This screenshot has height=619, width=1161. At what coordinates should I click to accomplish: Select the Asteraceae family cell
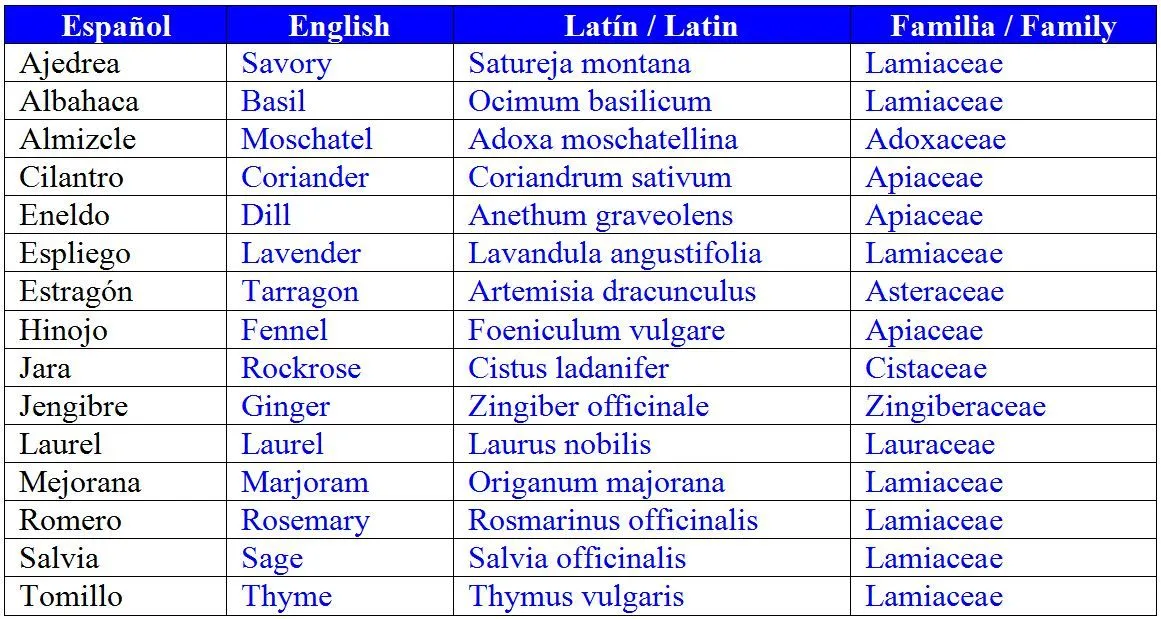[x=1003, y=292]
